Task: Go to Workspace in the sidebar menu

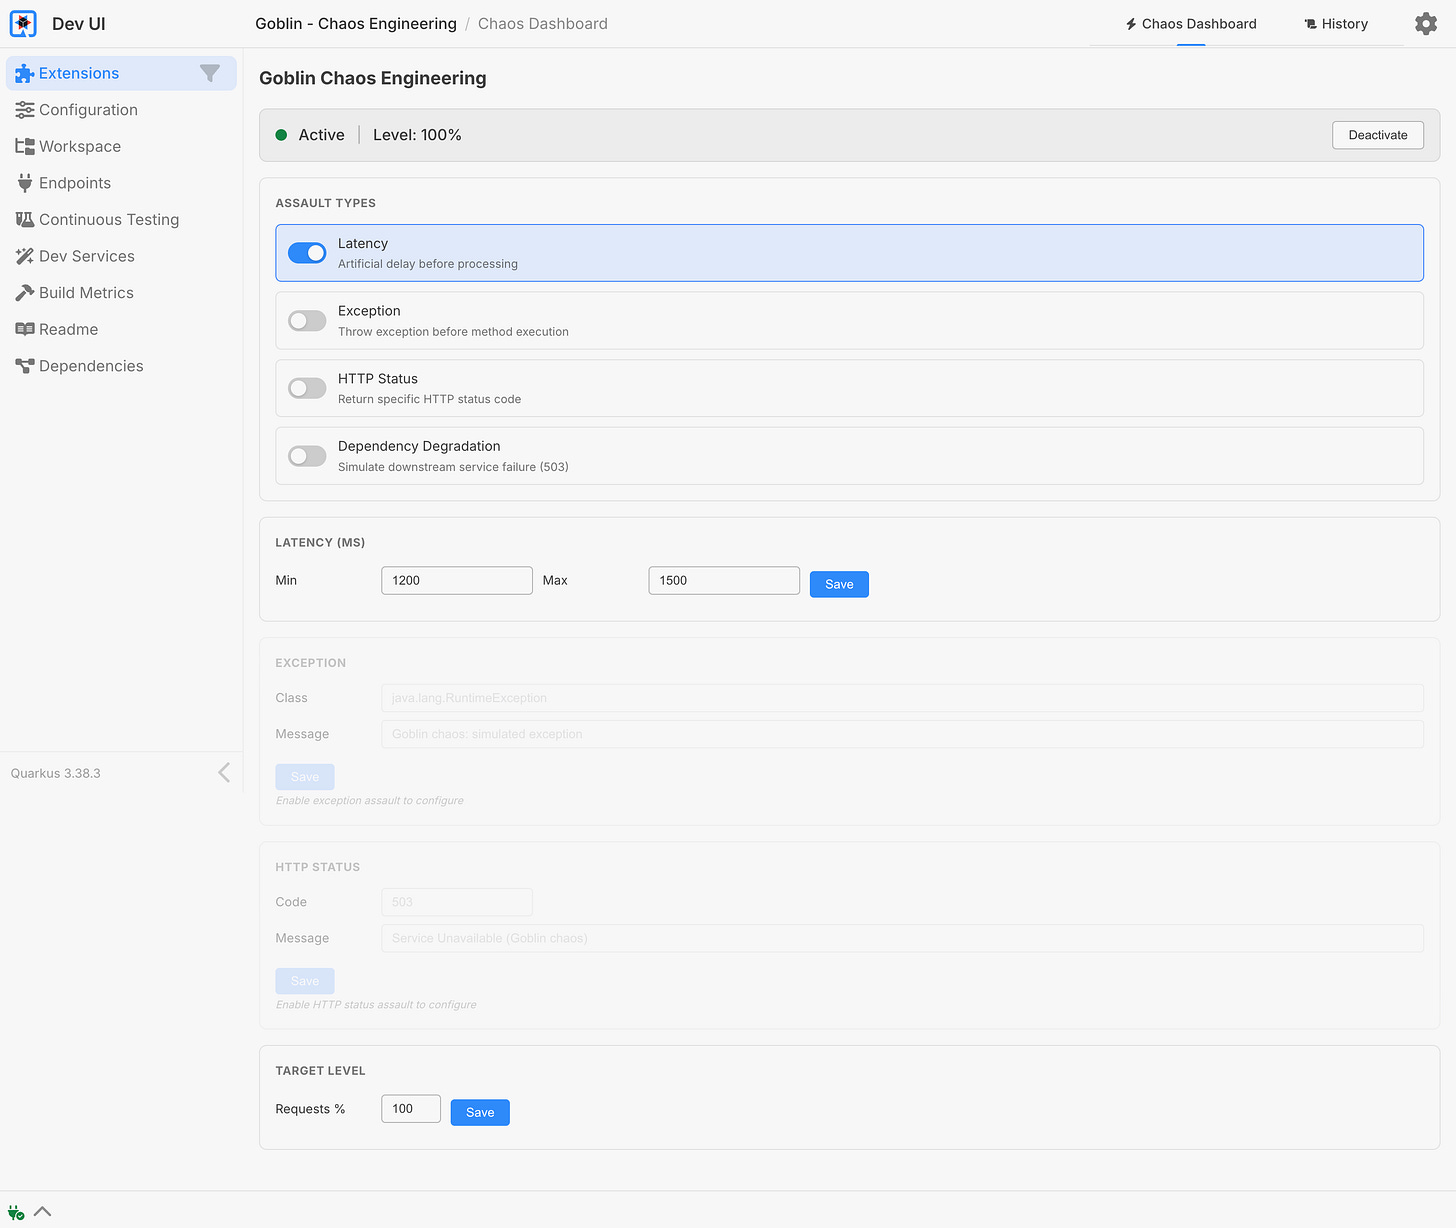Action: coord(121,146)
